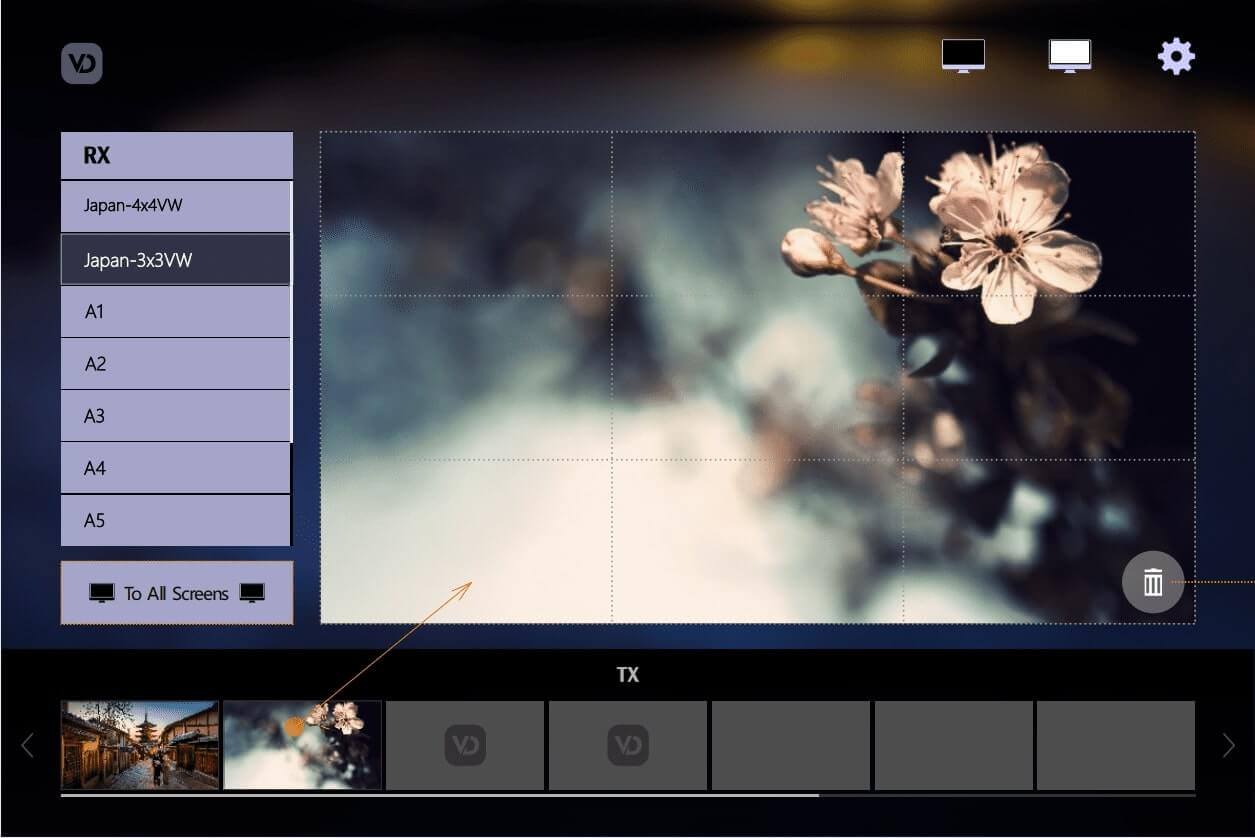
Task: Click the TX horizontal scrollbar
Action: click(440, 795)
